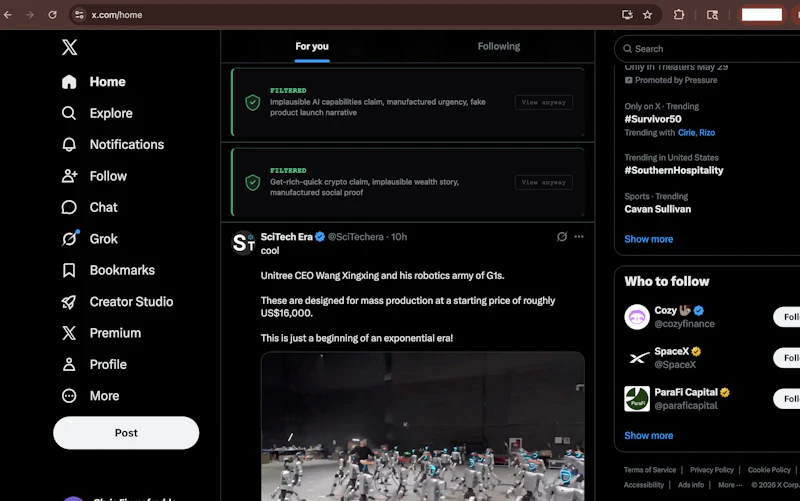Open the SciTech Era profile name
The height and width of the screenshot is (501, 800).
pyautogui.click(x=286, y=237)
